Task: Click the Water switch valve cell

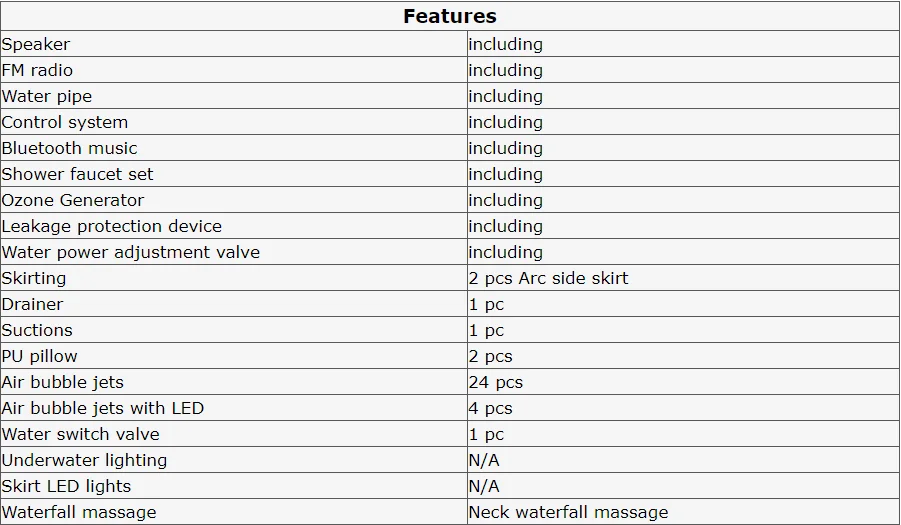Action: pyautogui.click(x=234, y=434)
